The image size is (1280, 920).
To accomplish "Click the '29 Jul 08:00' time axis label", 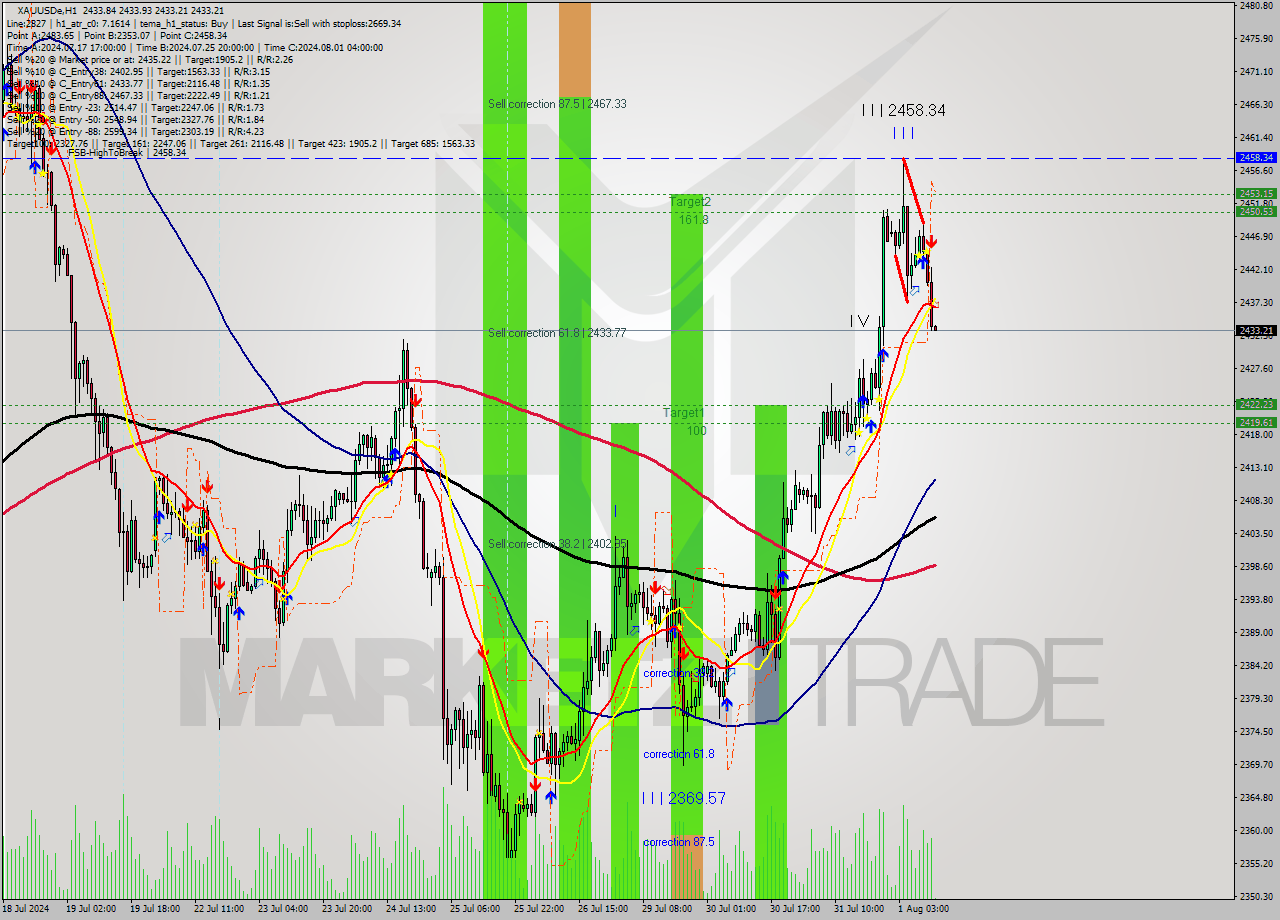I will coord(667,909).
